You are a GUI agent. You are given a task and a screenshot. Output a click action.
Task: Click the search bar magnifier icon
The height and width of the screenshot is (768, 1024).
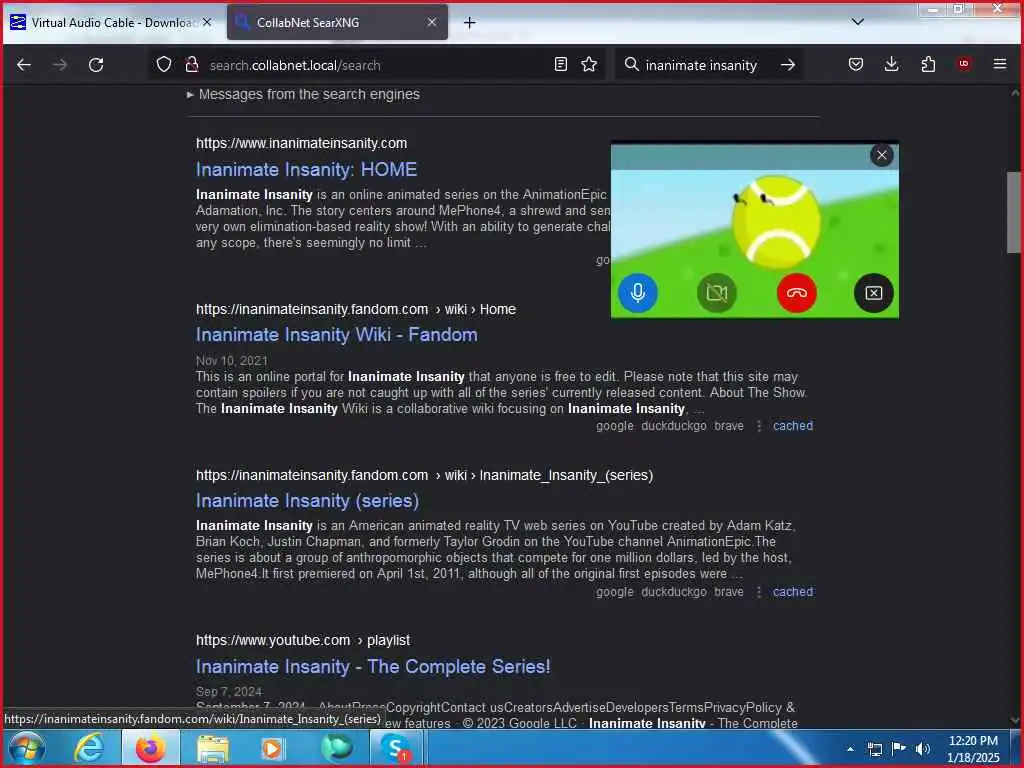tap(632, 64)
